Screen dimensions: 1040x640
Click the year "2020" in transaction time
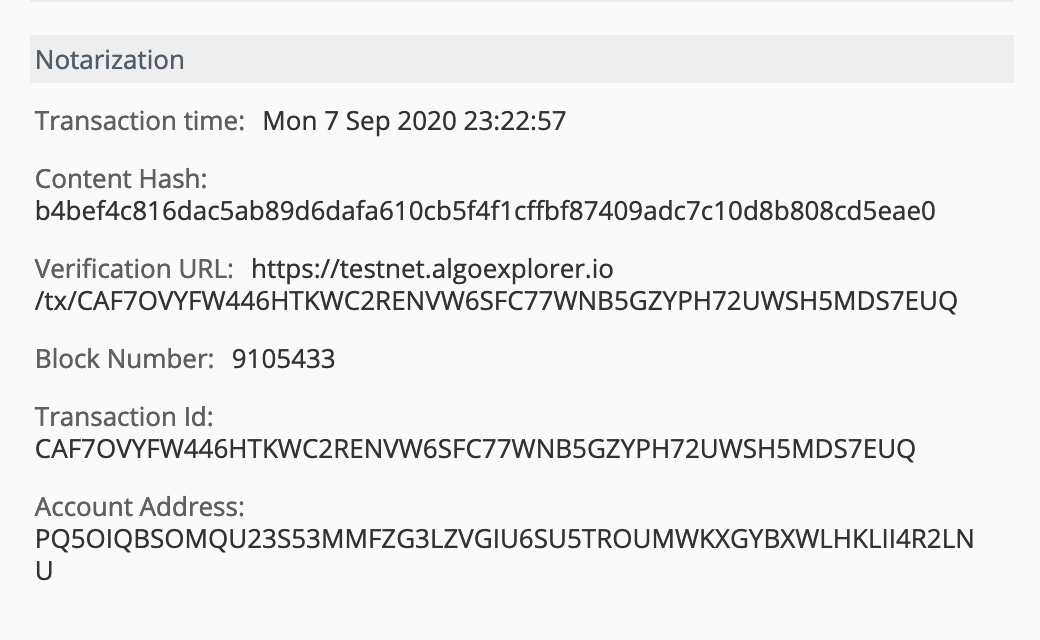[427, 121]
